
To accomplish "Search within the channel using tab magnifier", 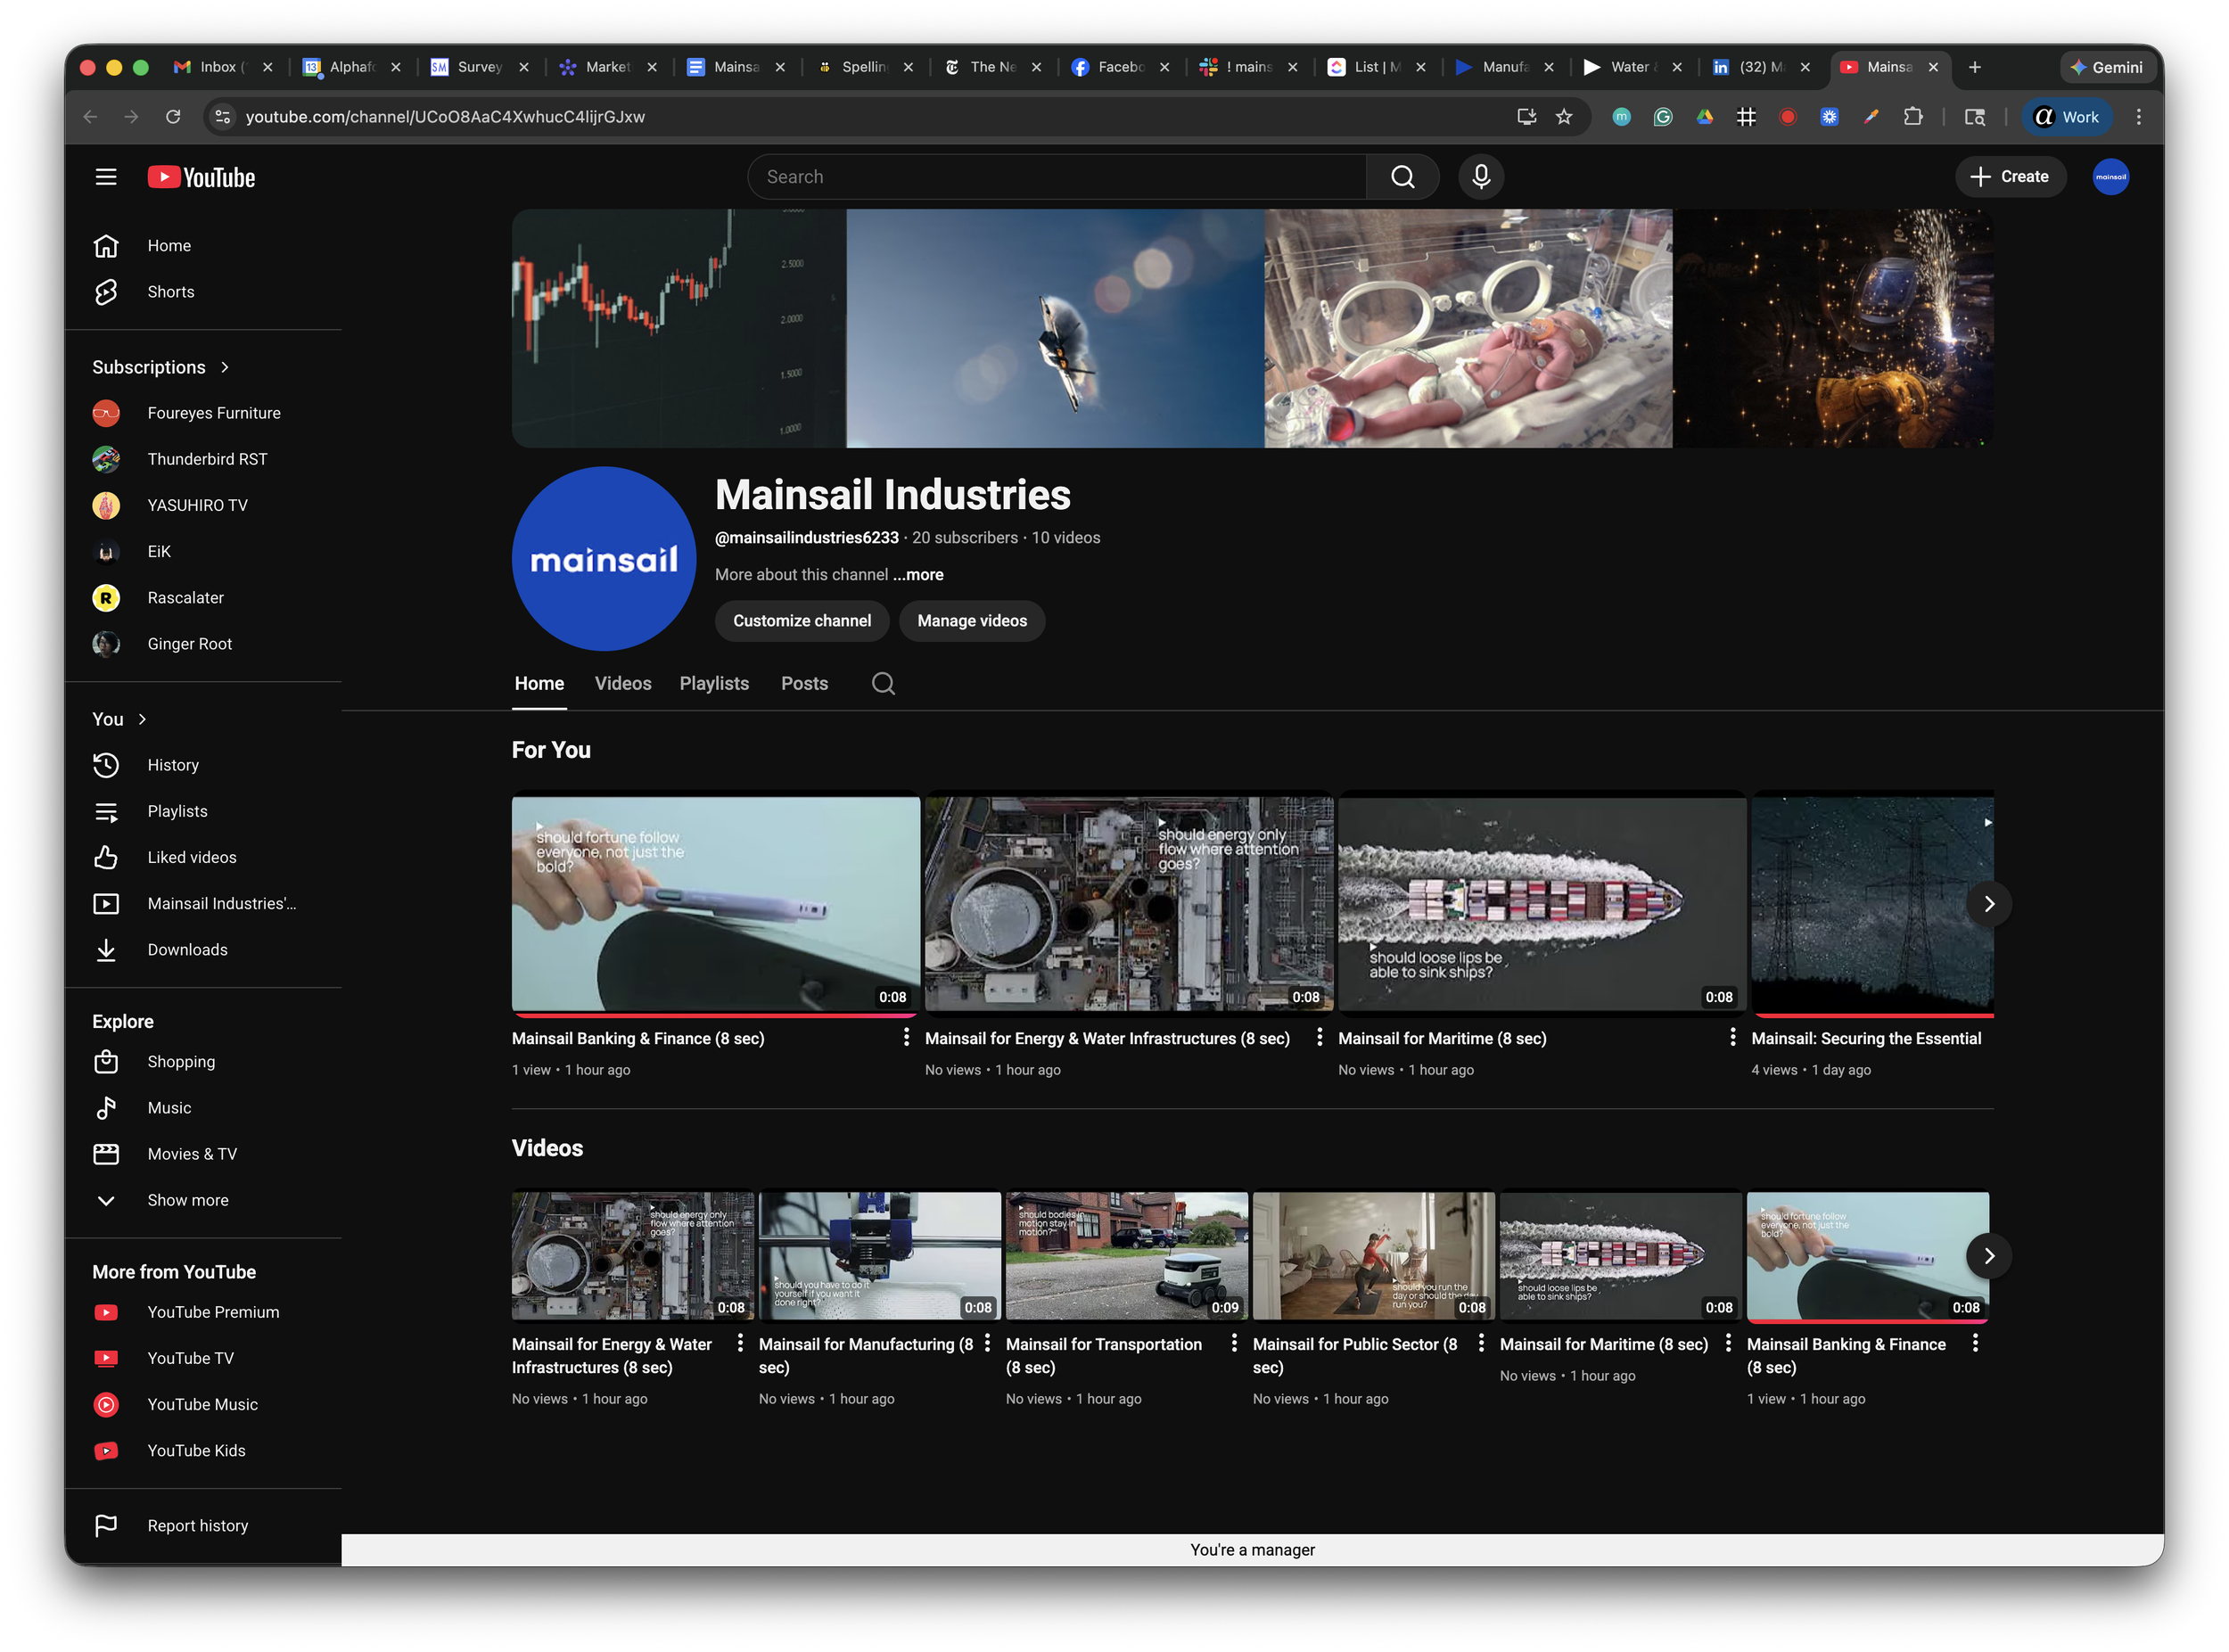I will 883,683.
